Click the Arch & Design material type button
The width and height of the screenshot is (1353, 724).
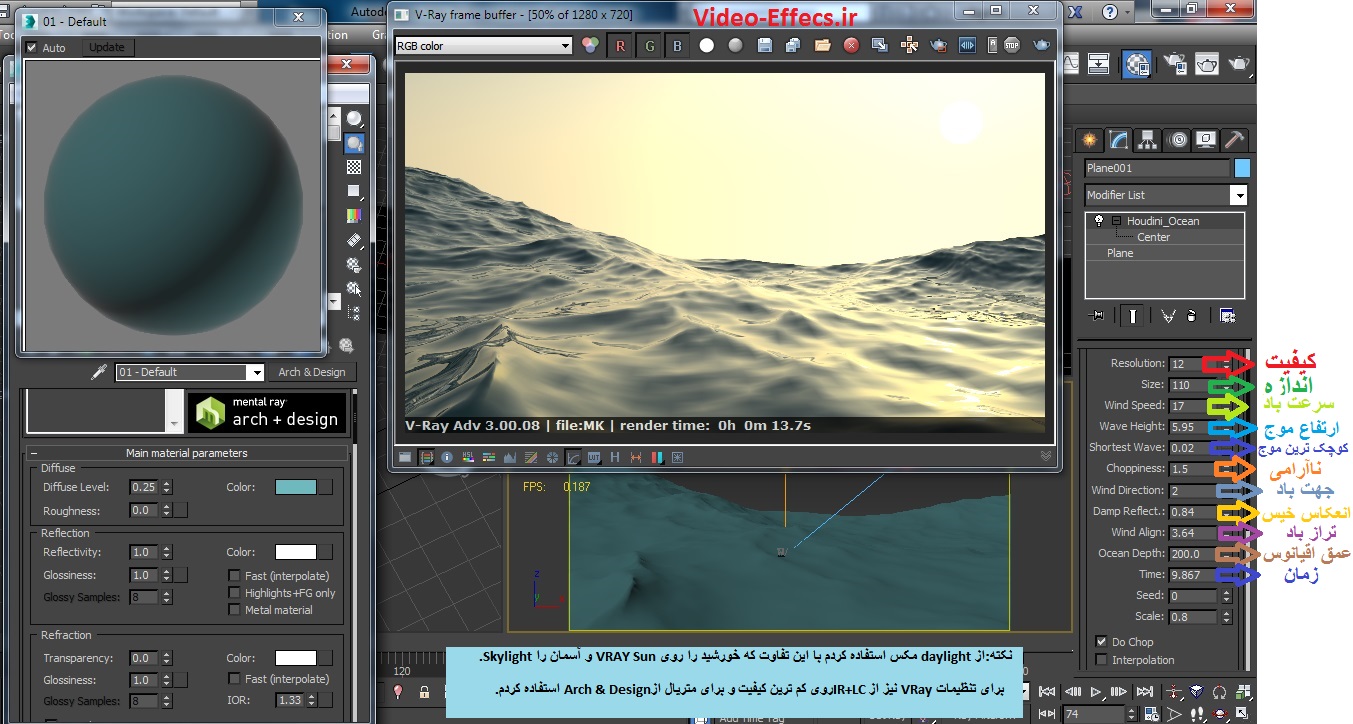click(311, 372)
